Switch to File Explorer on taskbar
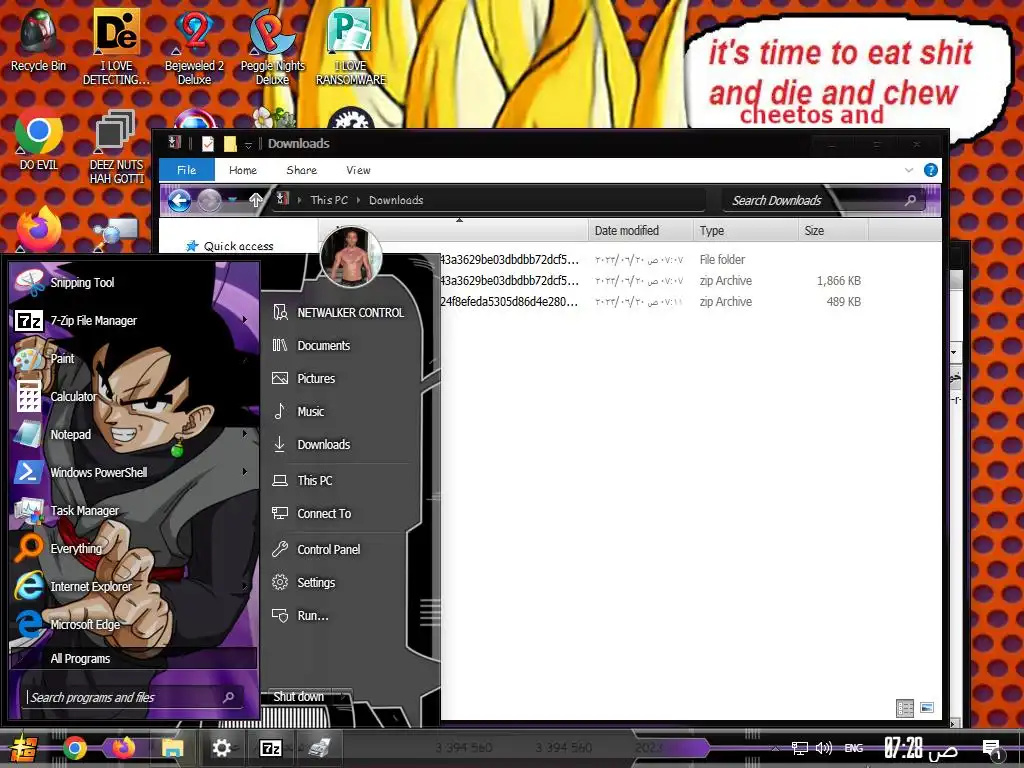This screenshot has height=768, width=1024. [x=172, y=748]
